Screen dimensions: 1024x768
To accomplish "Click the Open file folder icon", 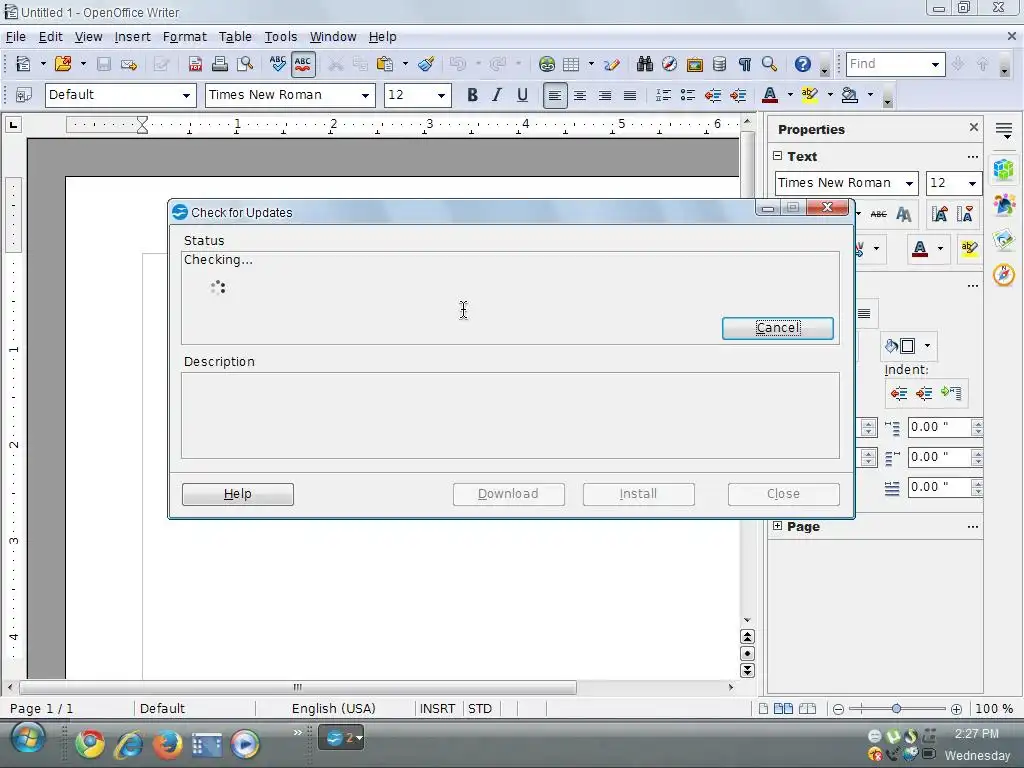I will coord(63,64).
